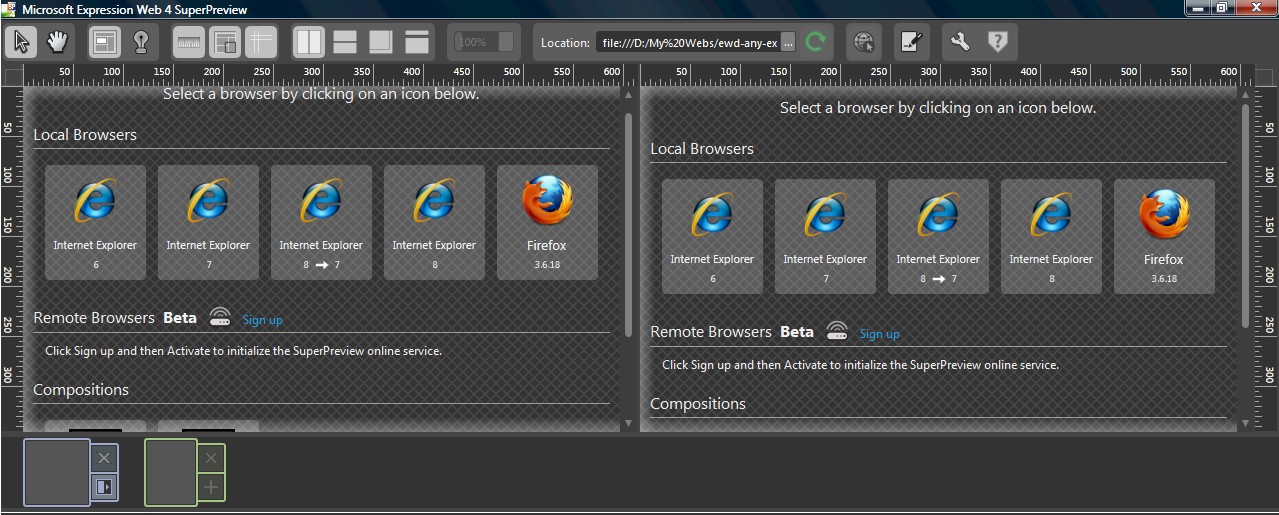Switch to overlay layout
Image resolution: width=1279 pixels, height=515 pixels.
point(381,42)
